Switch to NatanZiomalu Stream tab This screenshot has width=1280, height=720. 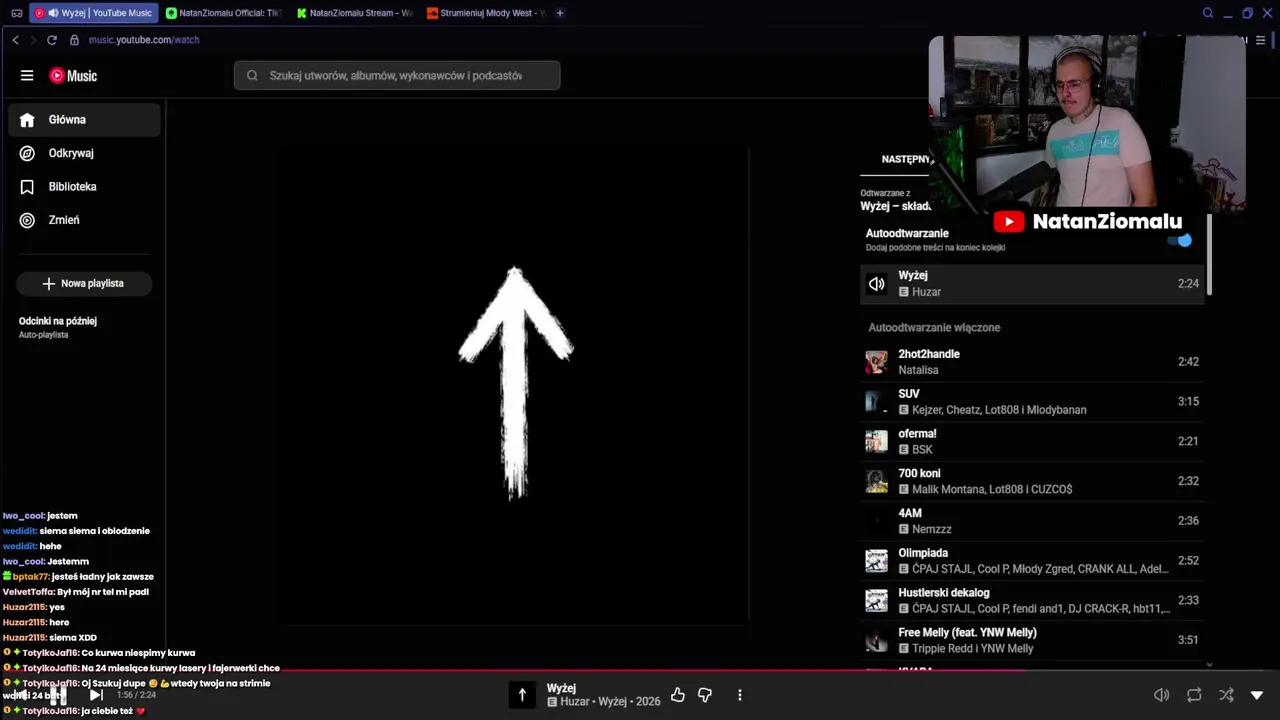pyautogui.click(x=355, y=13)
